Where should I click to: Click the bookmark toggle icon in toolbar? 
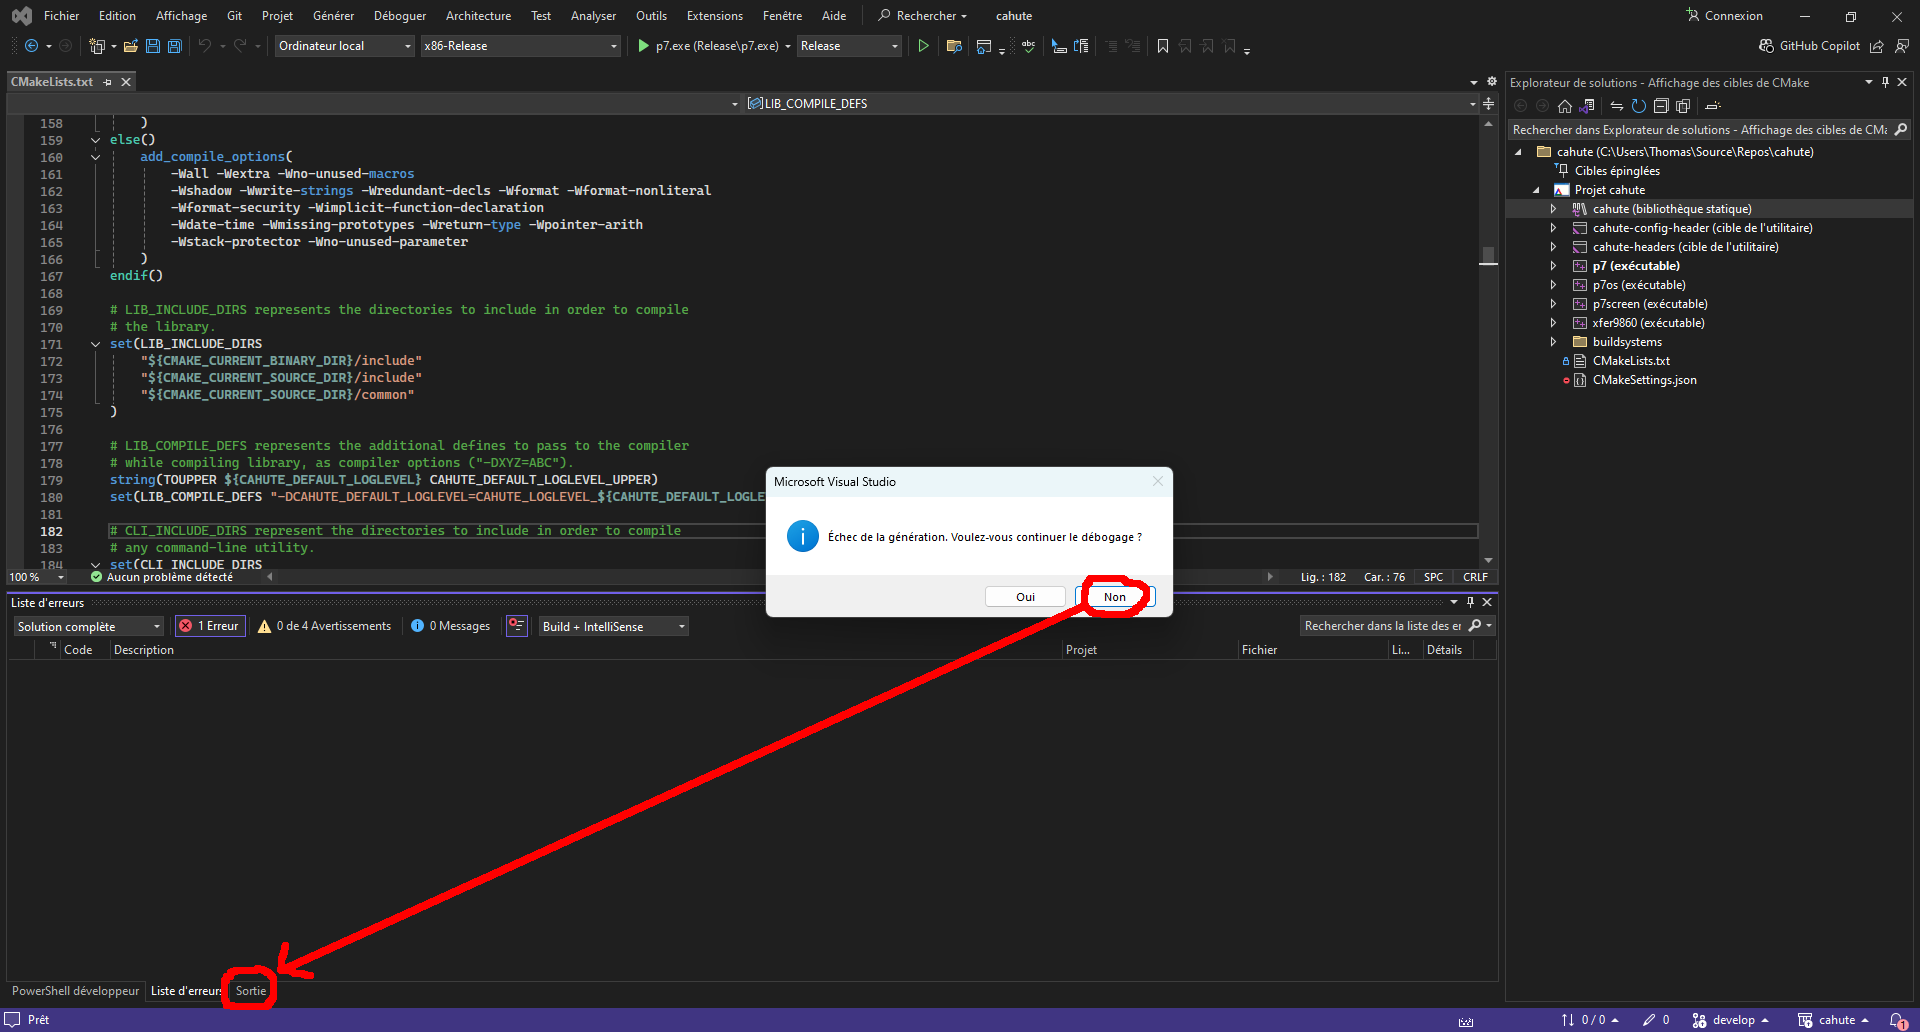pyautogui.click(x=1162, y=46)
